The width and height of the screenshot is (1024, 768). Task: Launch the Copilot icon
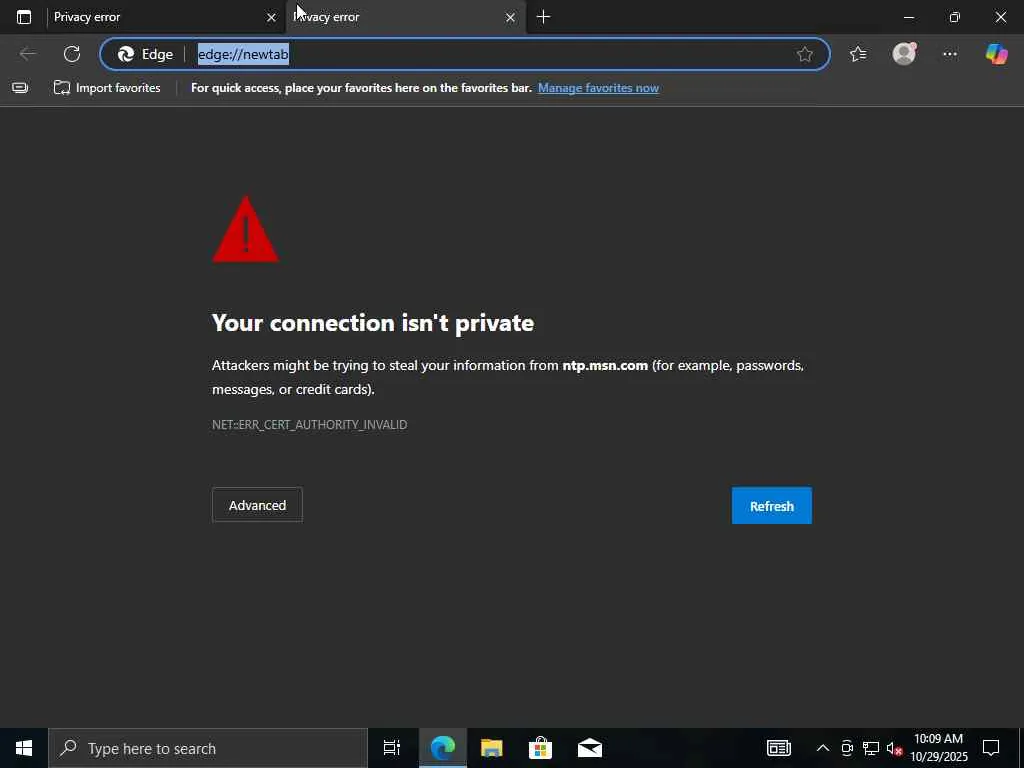997,54
